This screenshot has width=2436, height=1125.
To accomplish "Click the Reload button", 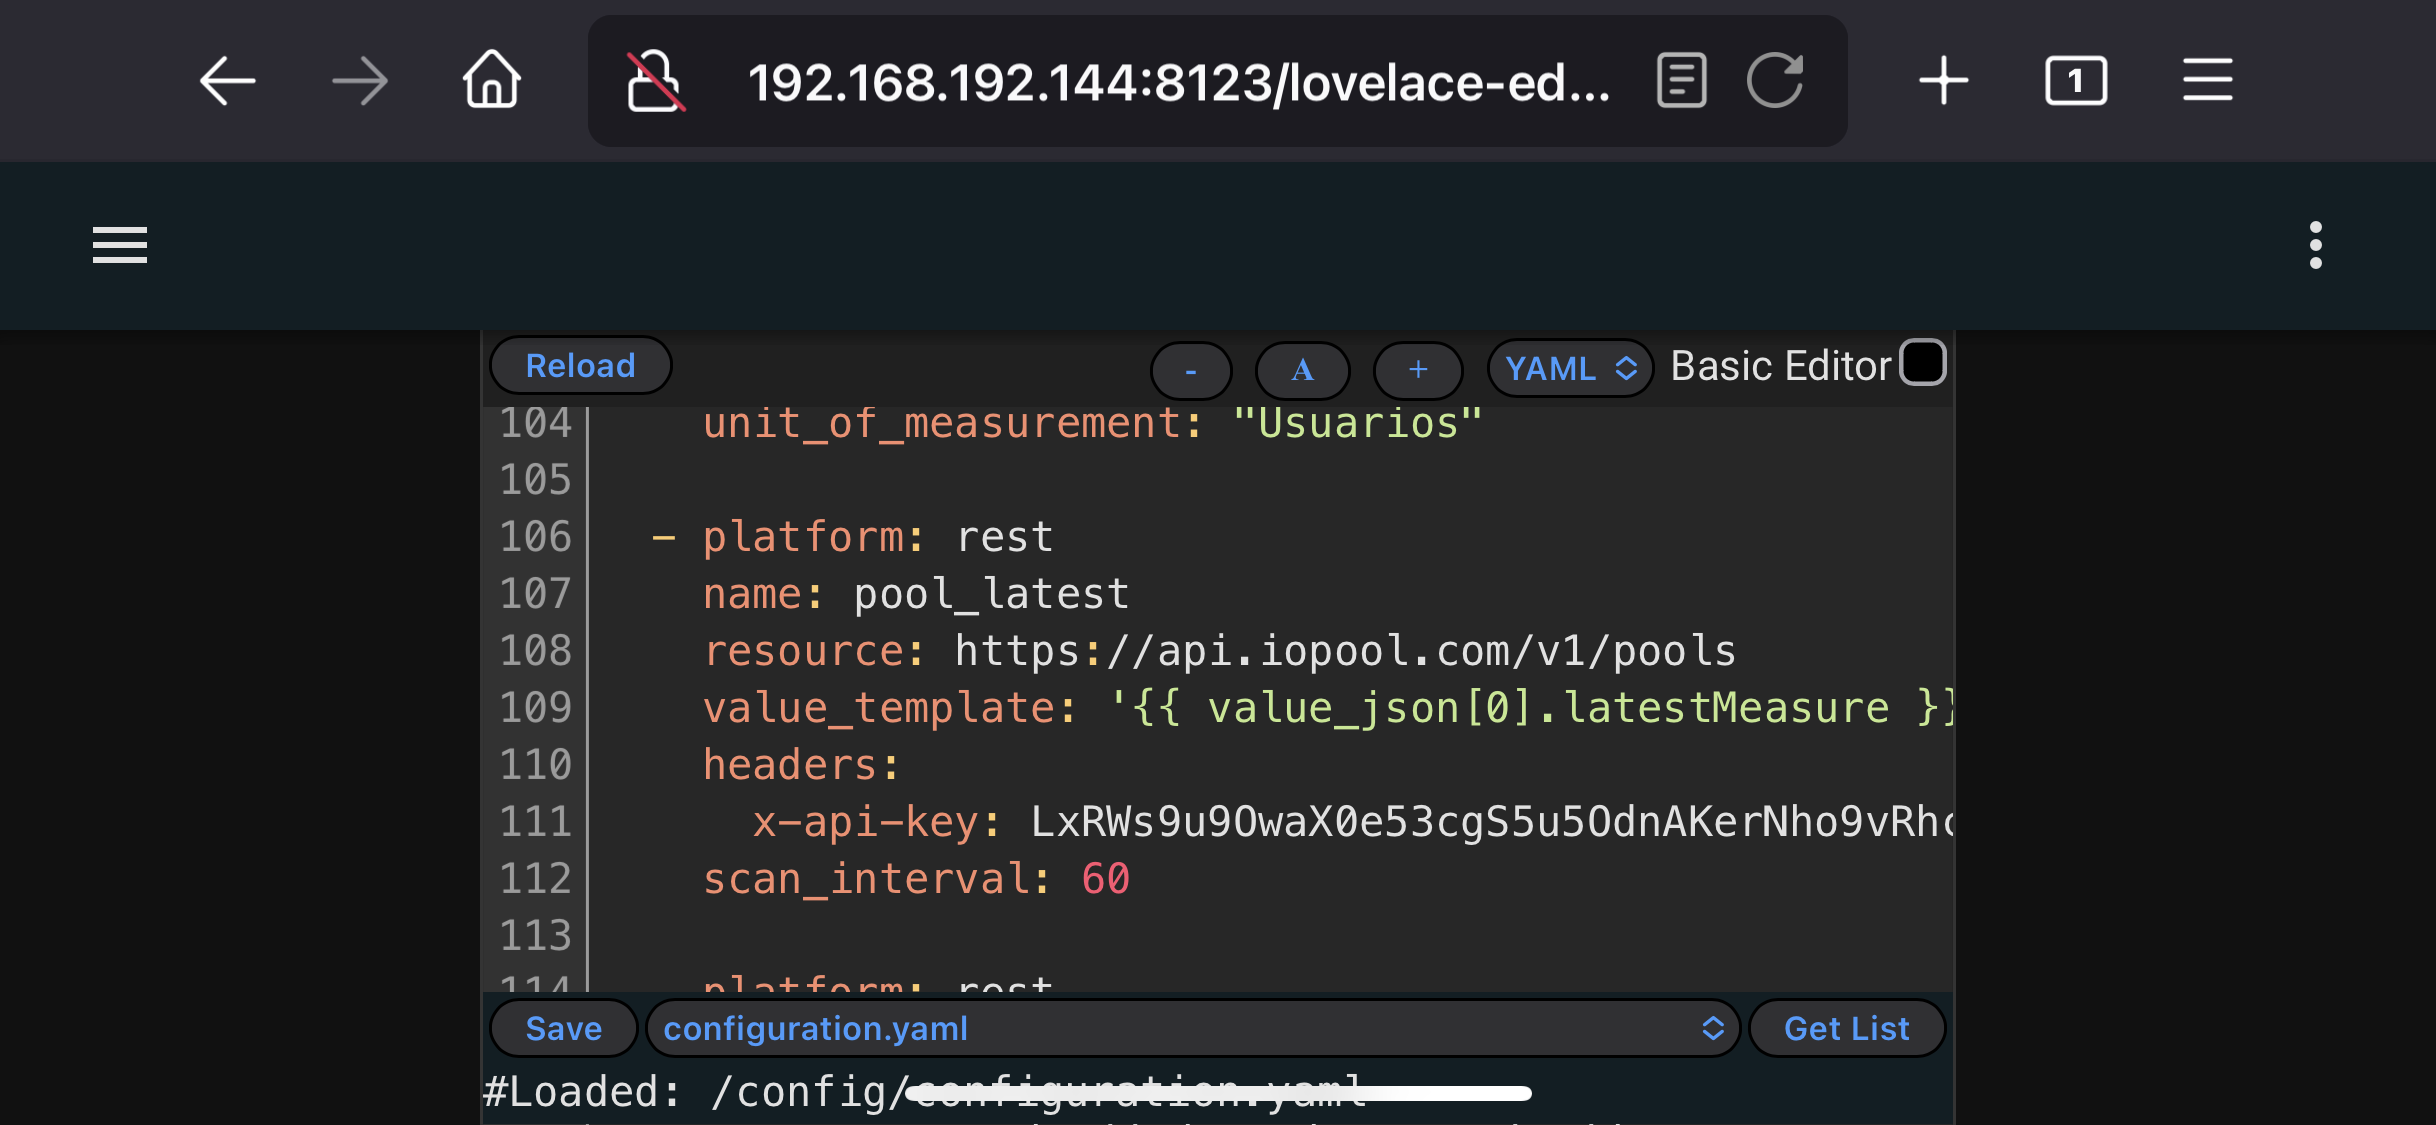I will point(580,366).
